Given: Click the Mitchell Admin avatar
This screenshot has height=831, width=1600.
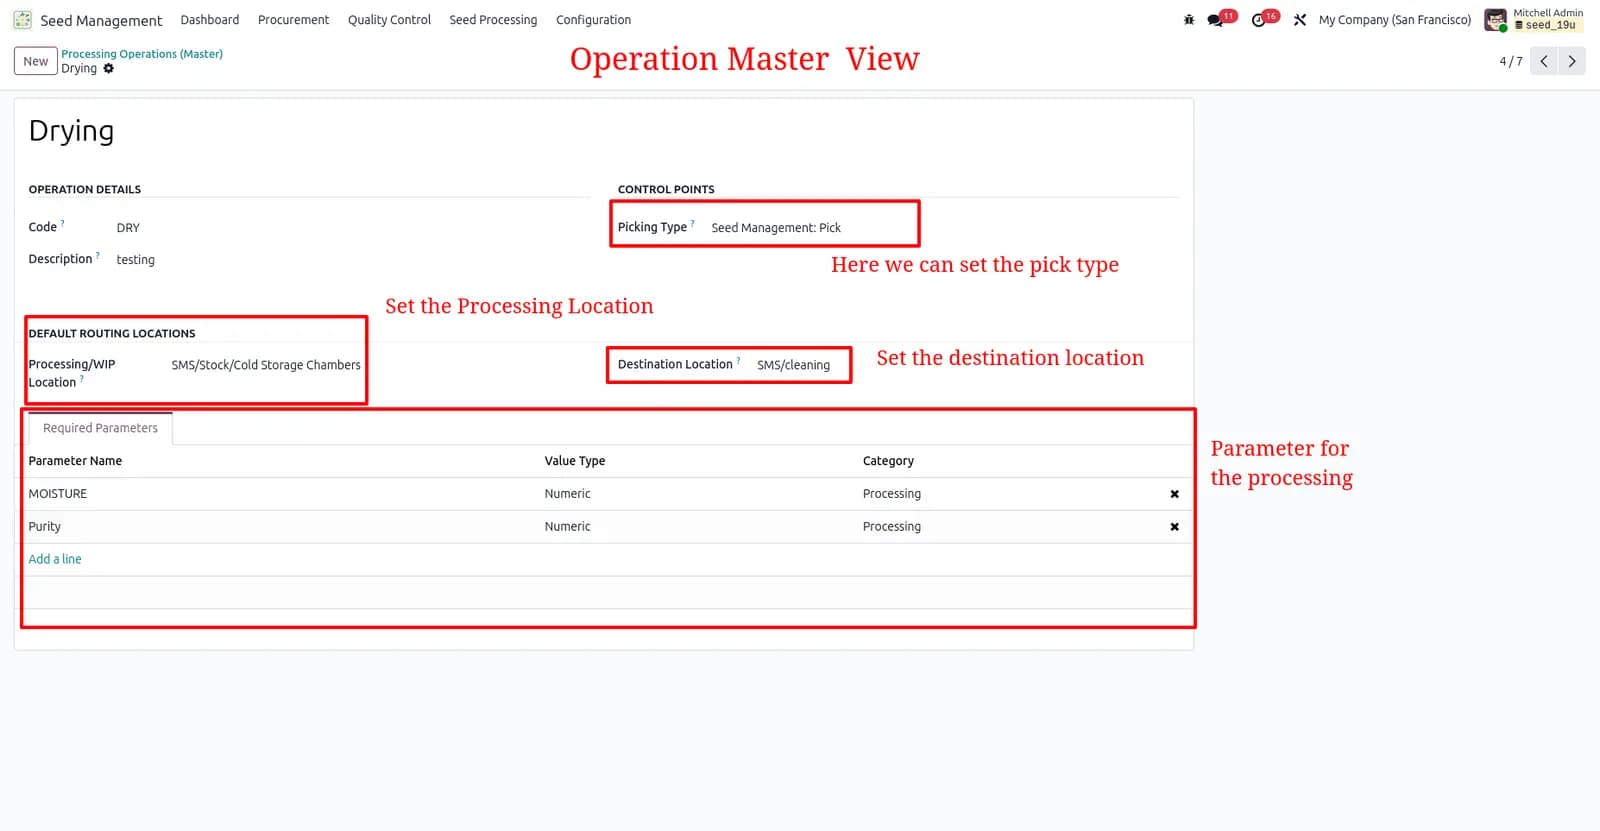Looking at the screenshot, I should click(1496, 20).
